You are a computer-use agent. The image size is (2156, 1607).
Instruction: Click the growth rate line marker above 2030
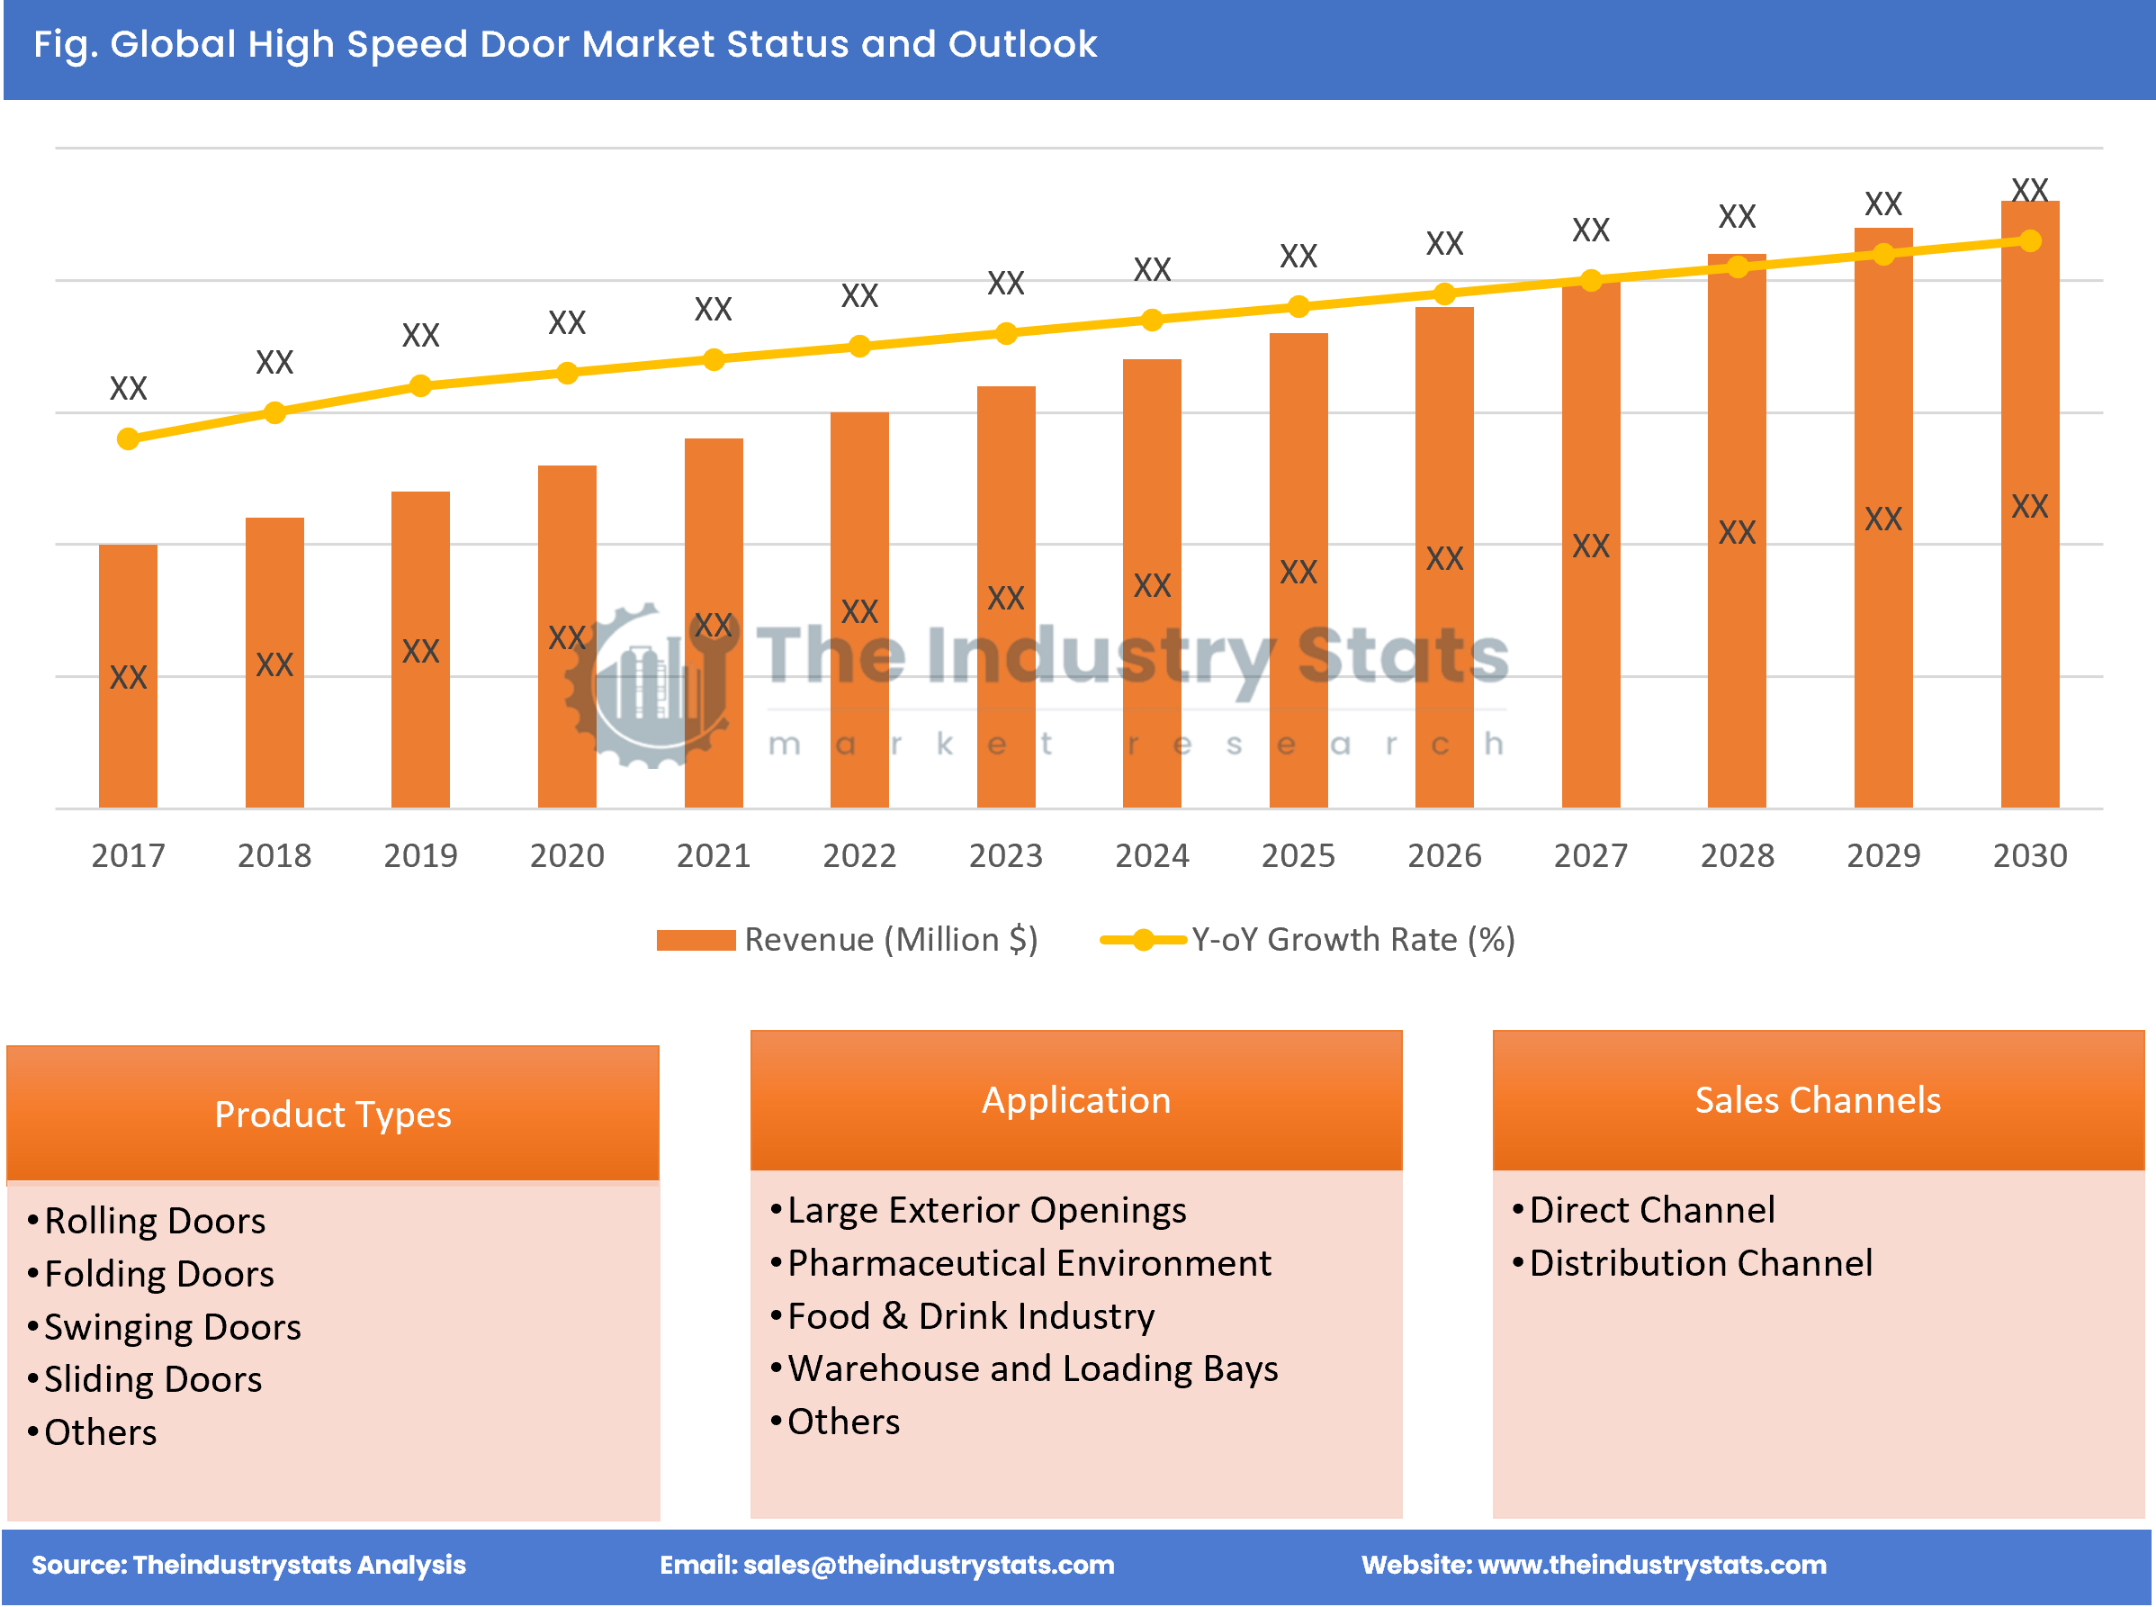(2030, 241)
